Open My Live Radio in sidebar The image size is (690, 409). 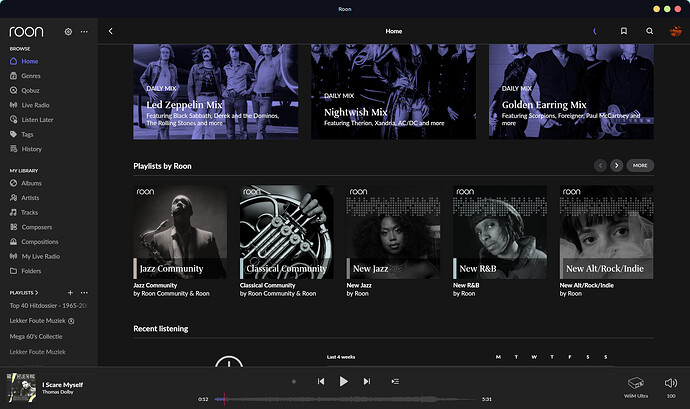click(40, 256)
